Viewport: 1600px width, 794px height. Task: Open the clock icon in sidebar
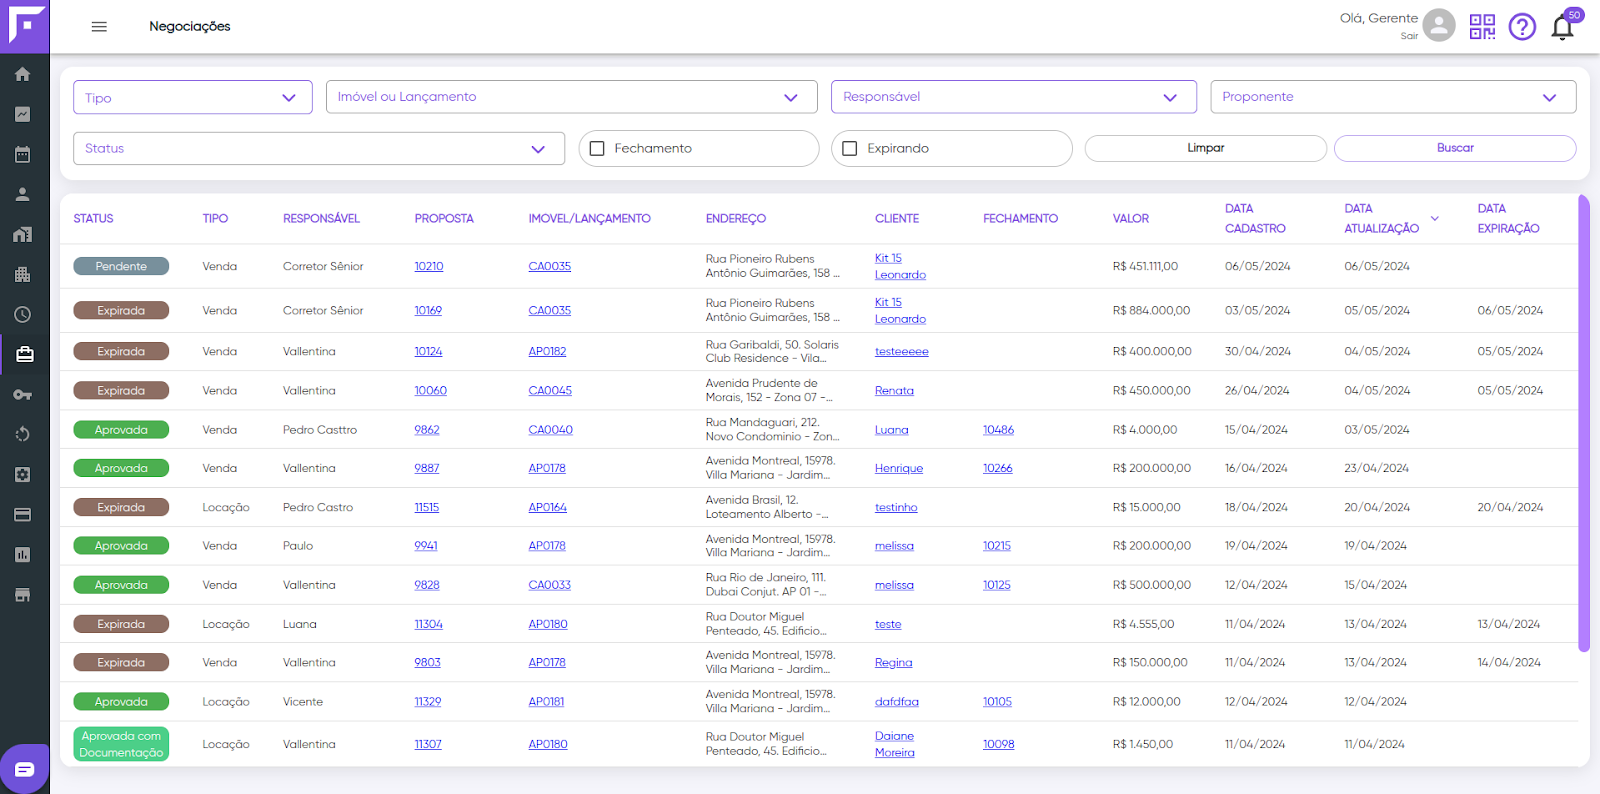(x=22, y=314)
